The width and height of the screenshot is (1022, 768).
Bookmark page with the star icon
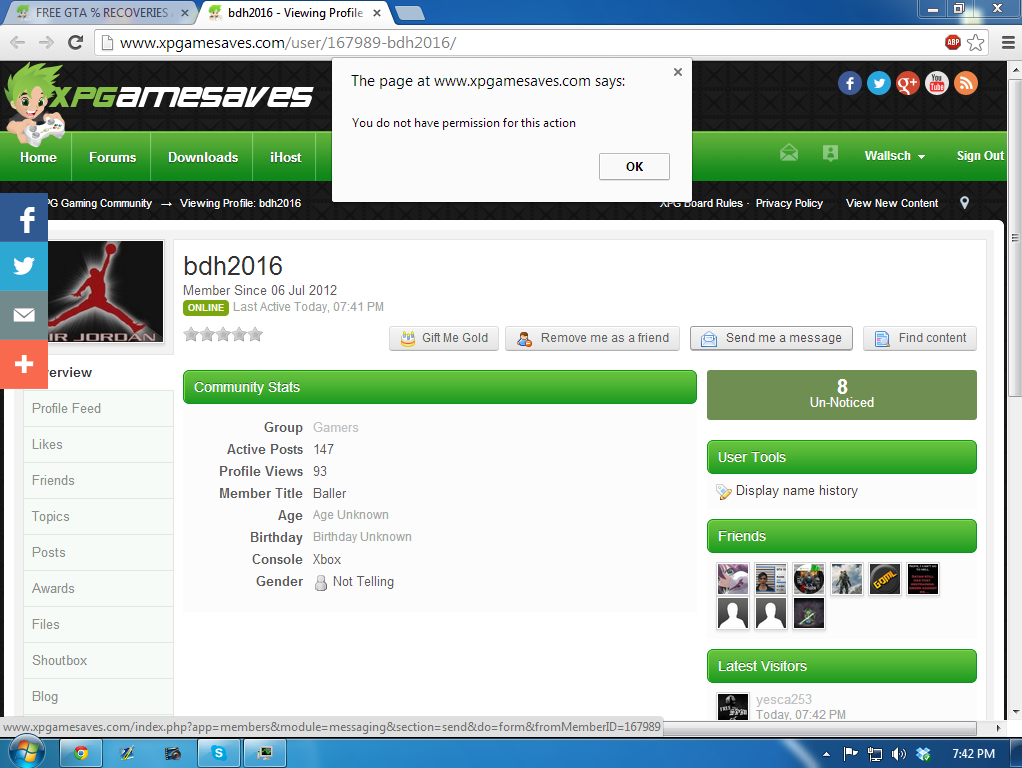click(976, 43)
